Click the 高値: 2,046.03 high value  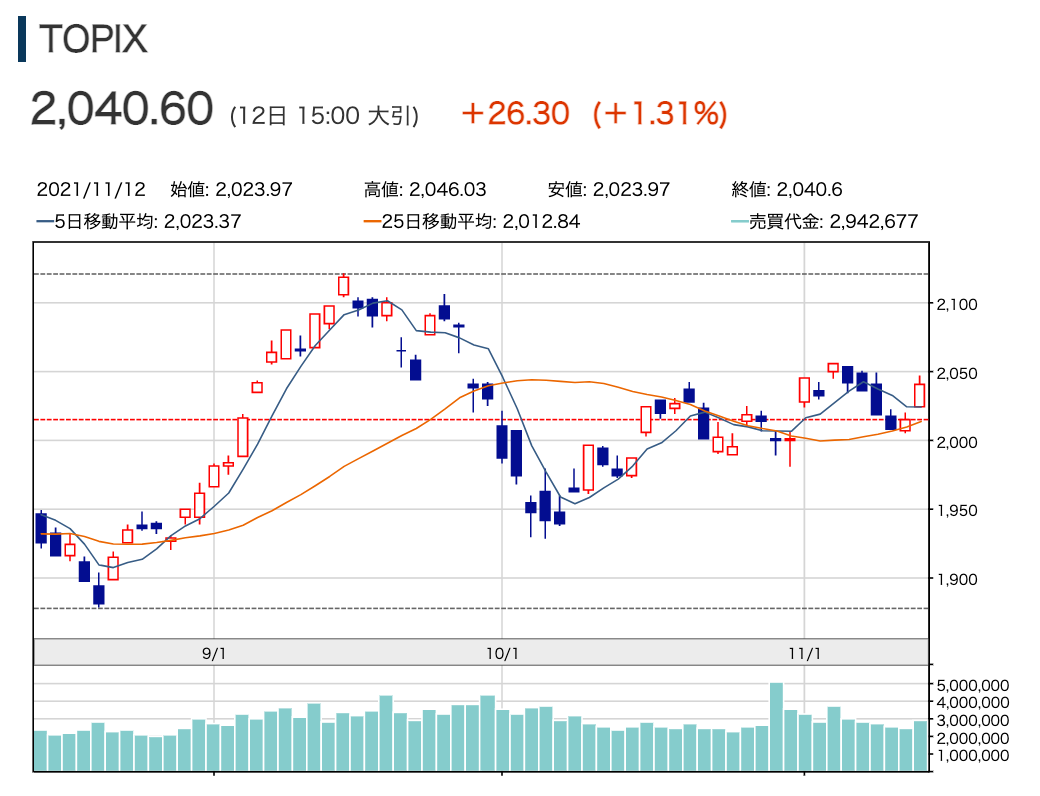[425, 190]
